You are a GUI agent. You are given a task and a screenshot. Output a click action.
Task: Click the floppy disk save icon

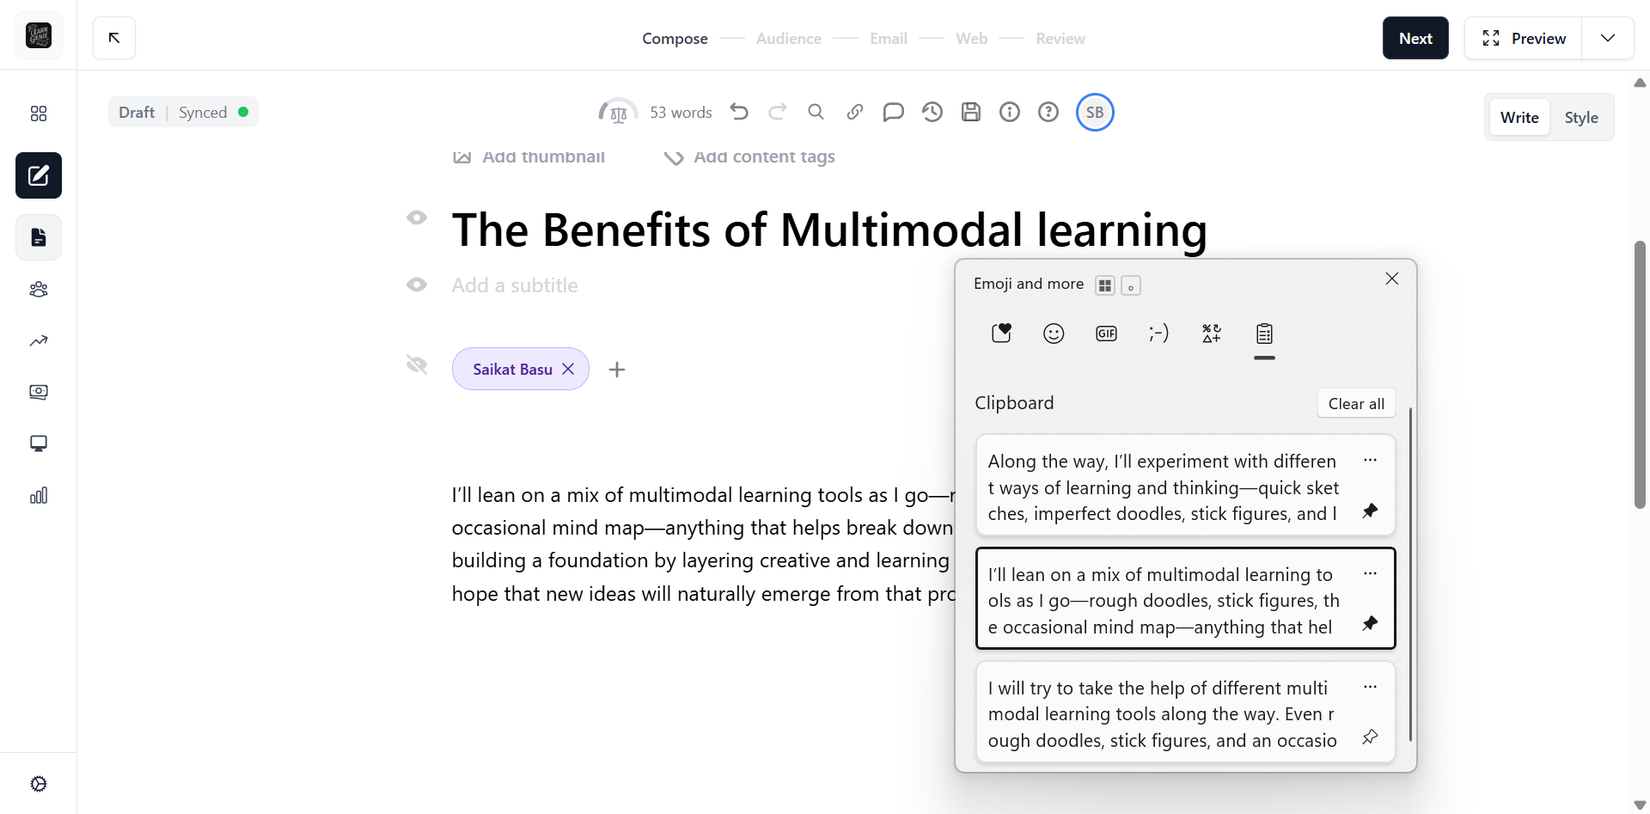(971, 112)
